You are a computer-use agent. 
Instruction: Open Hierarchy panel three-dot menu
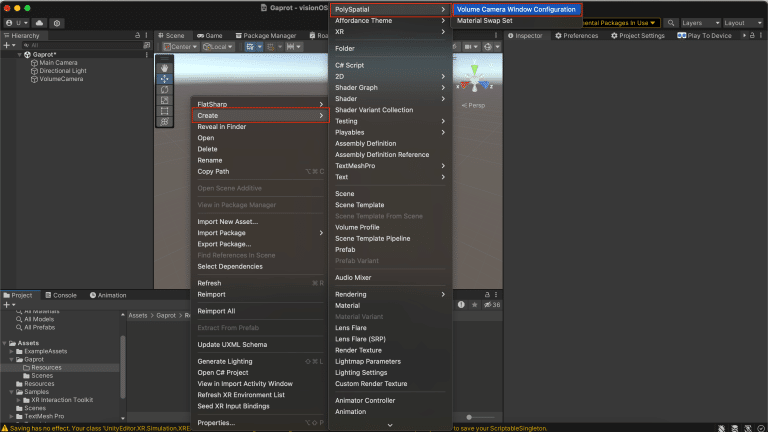(x=146, y=35)
